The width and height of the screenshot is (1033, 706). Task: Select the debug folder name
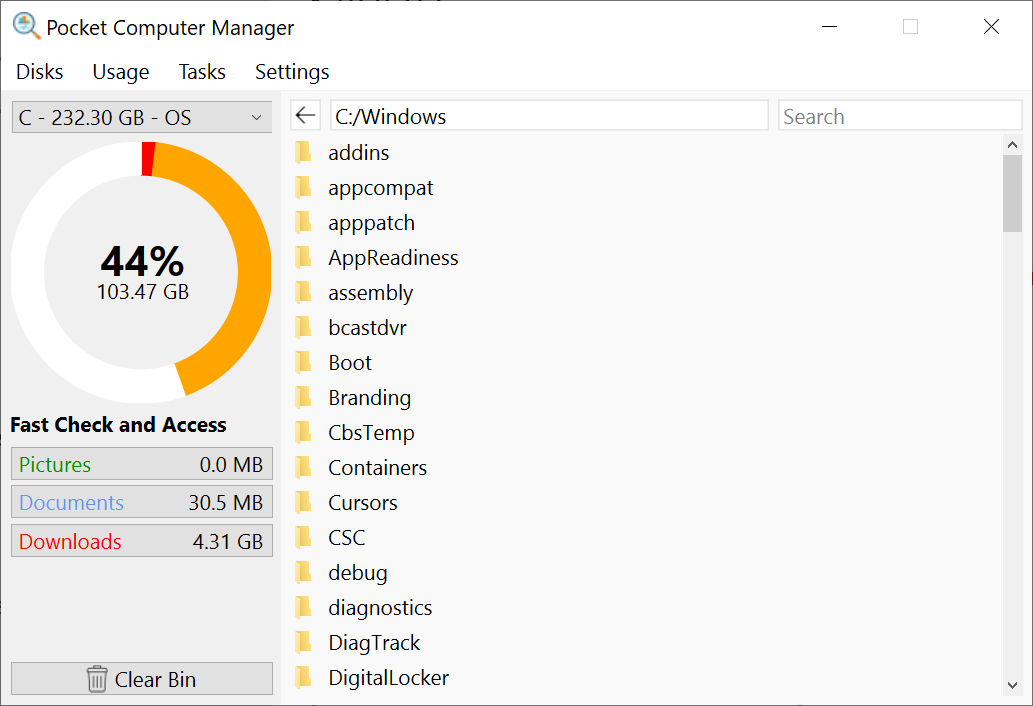tap(358, 573)
